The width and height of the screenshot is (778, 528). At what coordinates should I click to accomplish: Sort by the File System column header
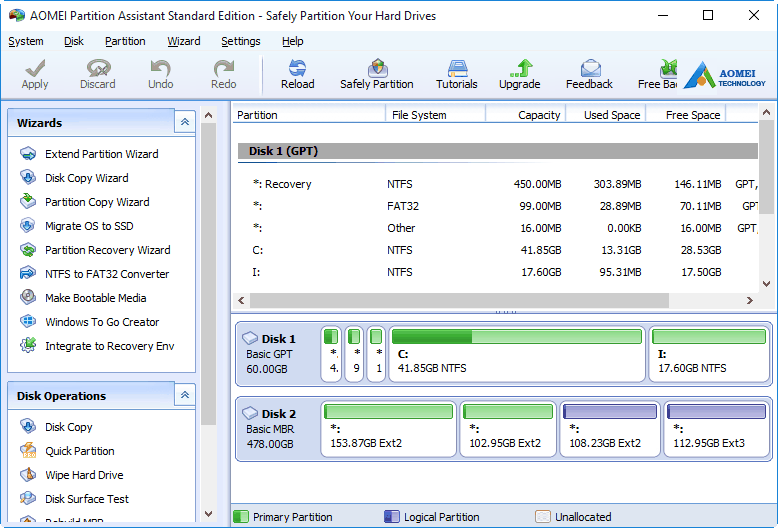point(435,115)
